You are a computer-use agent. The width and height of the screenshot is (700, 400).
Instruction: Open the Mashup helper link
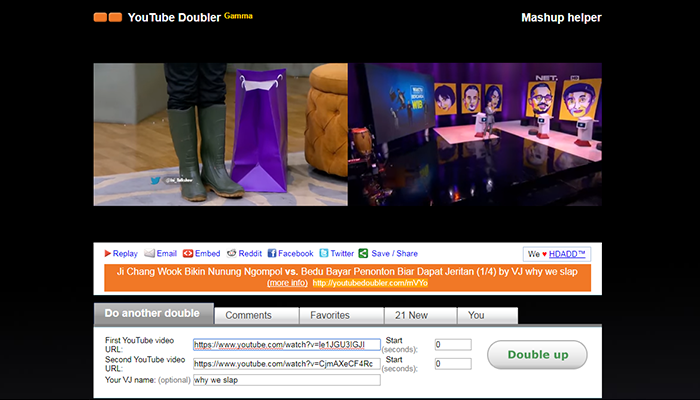(x=561, y=17)
